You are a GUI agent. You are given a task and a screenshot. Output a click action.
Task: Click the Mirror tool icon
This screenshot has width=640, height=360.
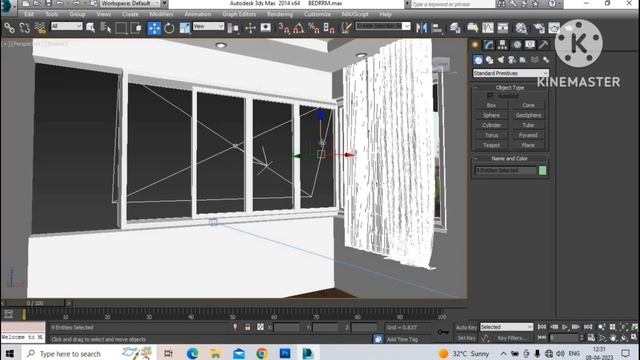tap(421, 28)
